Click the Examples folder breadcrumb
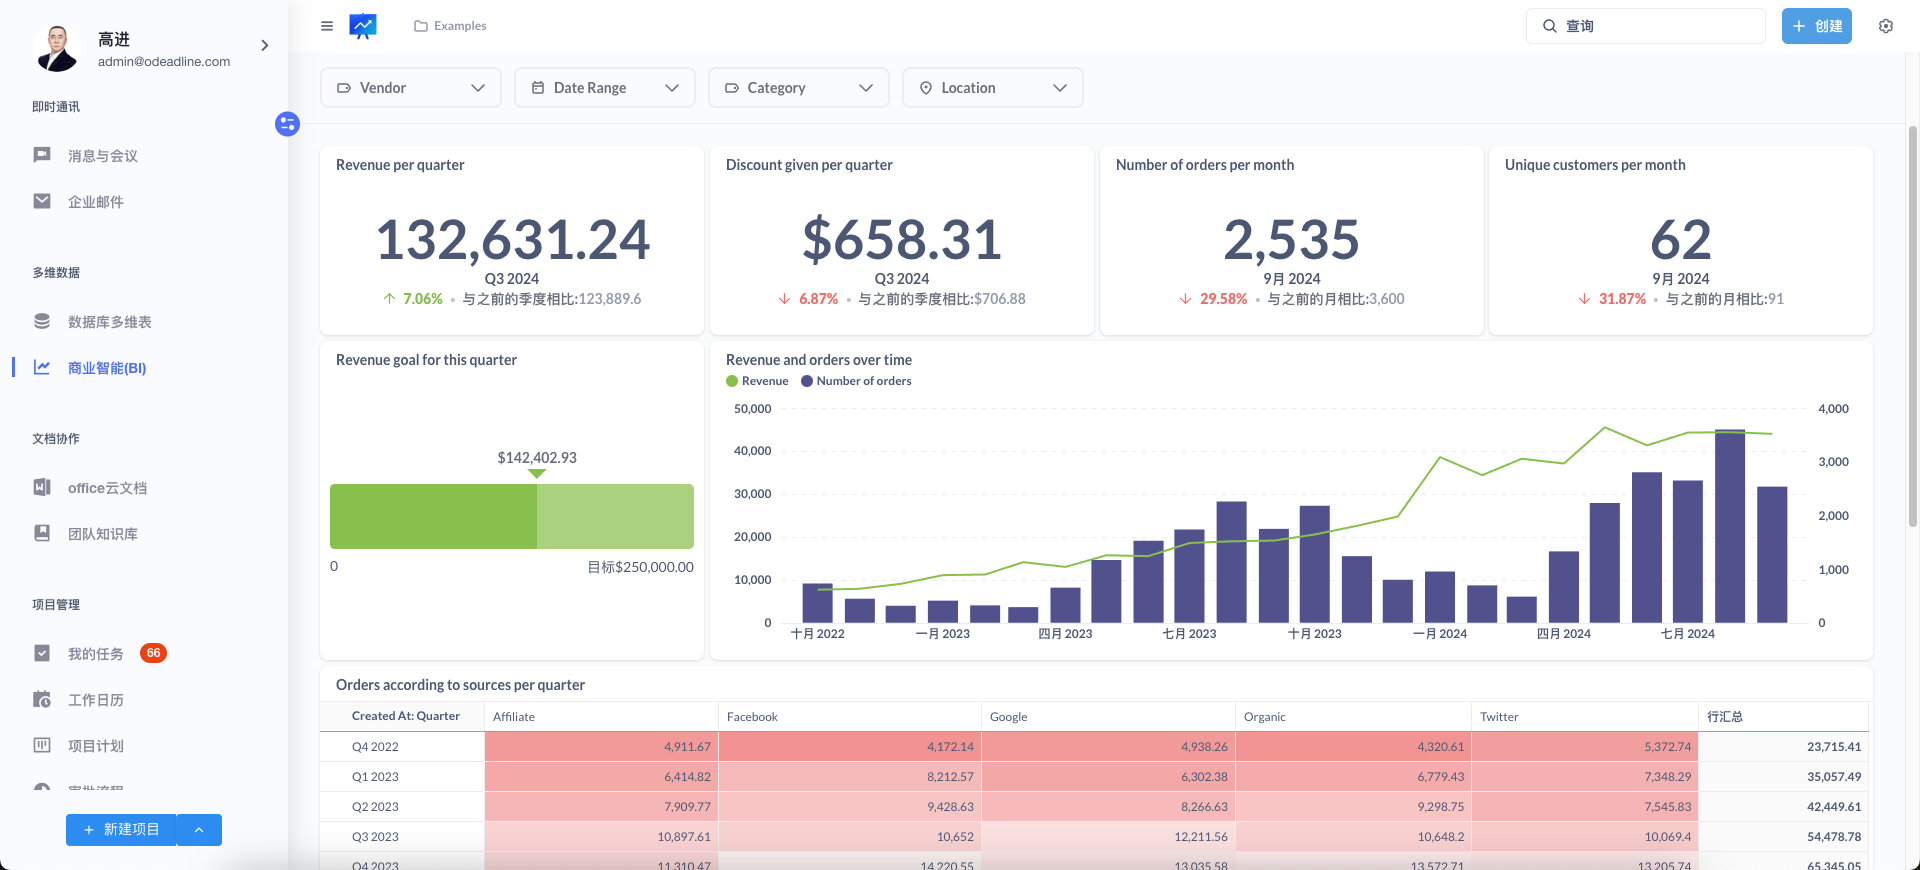Screen dimensions: 1920x870 tap(450, 26)
